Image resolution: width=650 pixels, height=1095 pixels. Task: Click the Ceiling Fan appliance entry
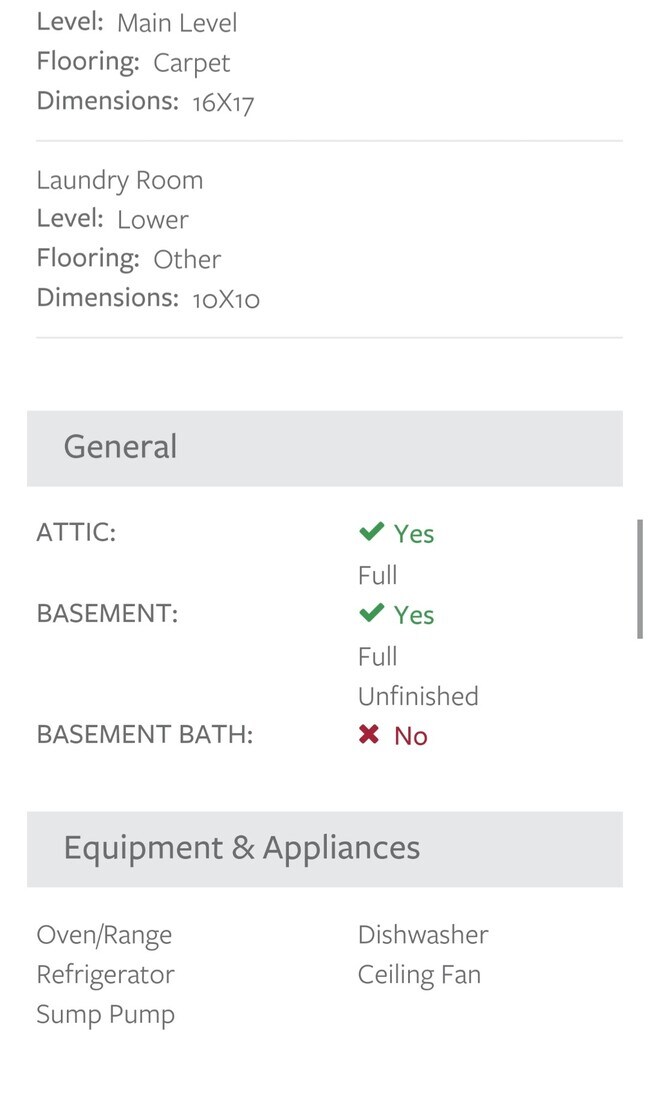click(420, 975)
